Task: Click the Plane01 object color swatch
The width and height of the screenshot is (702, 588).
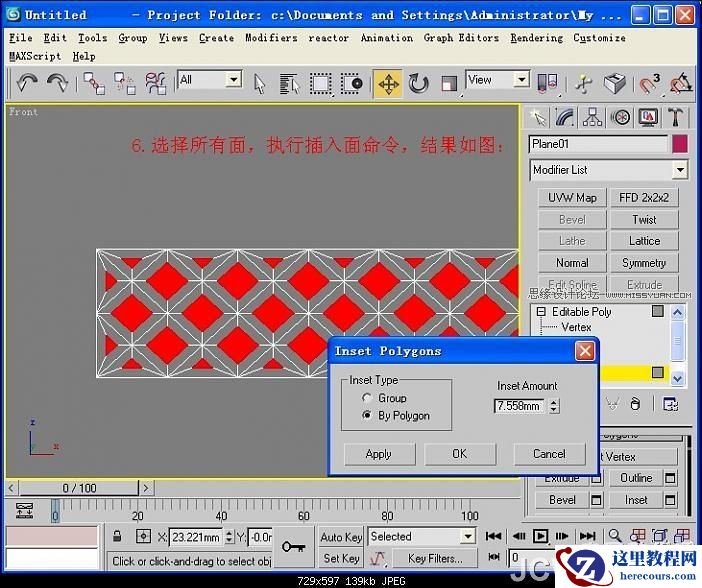Action: [680, 144]
